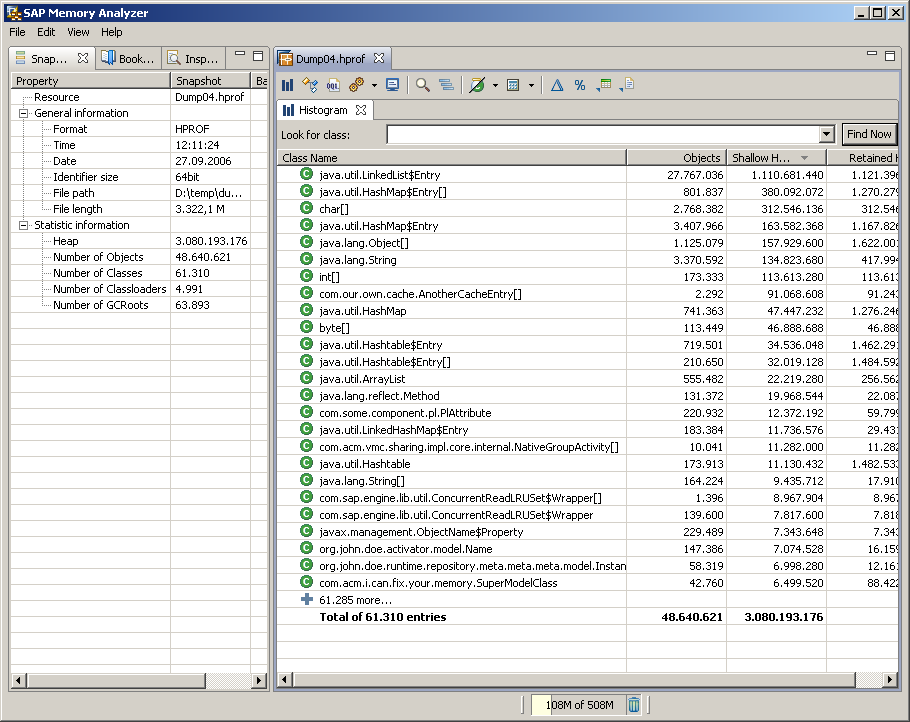Click the trash can garbage collector icon
Image resolution: width=910 pixels, height=722 pixels.
(634, 705)
